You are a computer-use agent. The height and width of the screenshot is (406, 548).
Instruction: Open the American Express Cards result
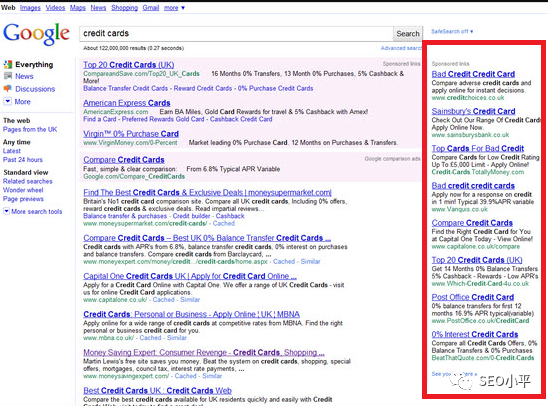click(127, 103)
